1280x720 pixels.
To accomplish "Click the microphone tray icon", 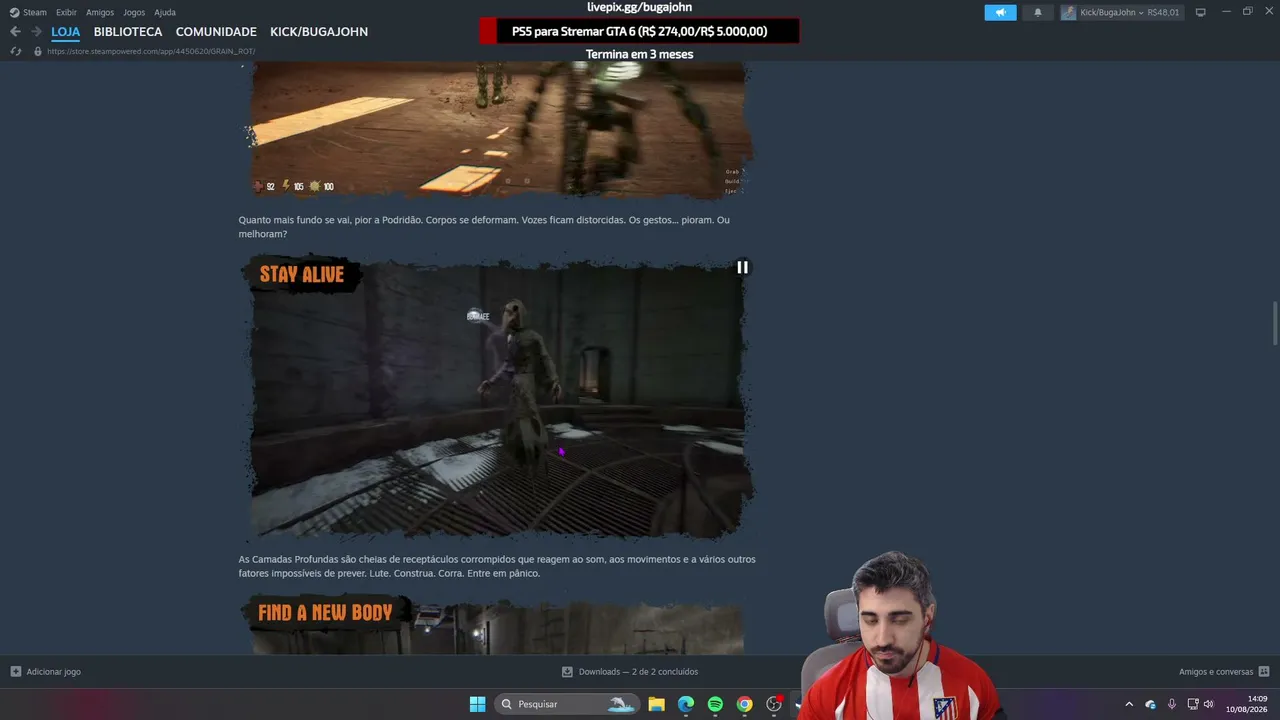I will point(1171,704).
